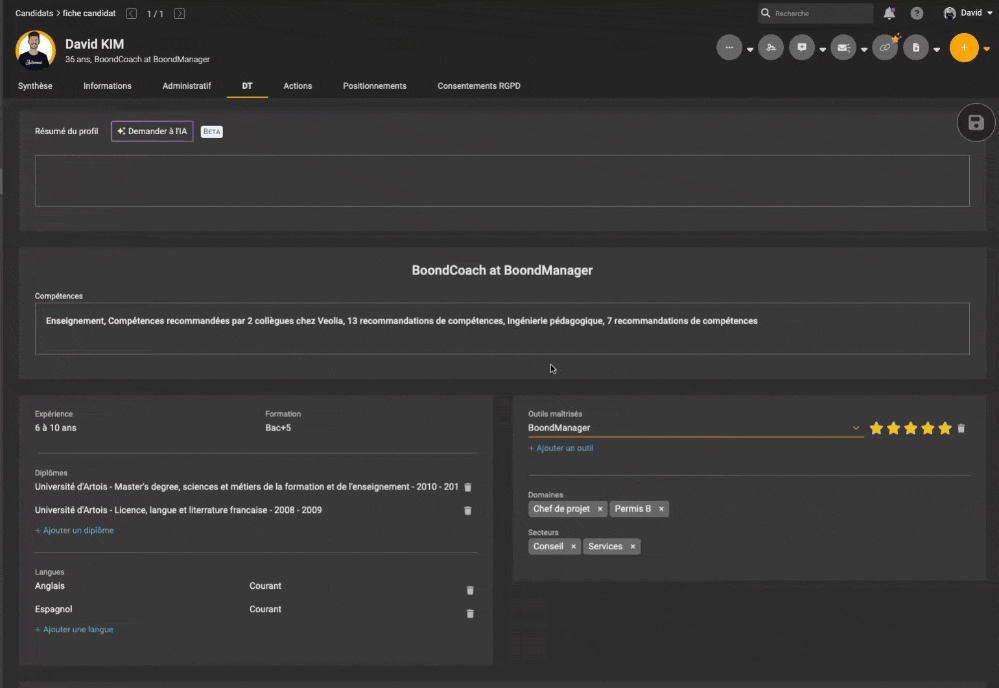
Task: Click the David KIM name heading
Action: click(94, 44)
